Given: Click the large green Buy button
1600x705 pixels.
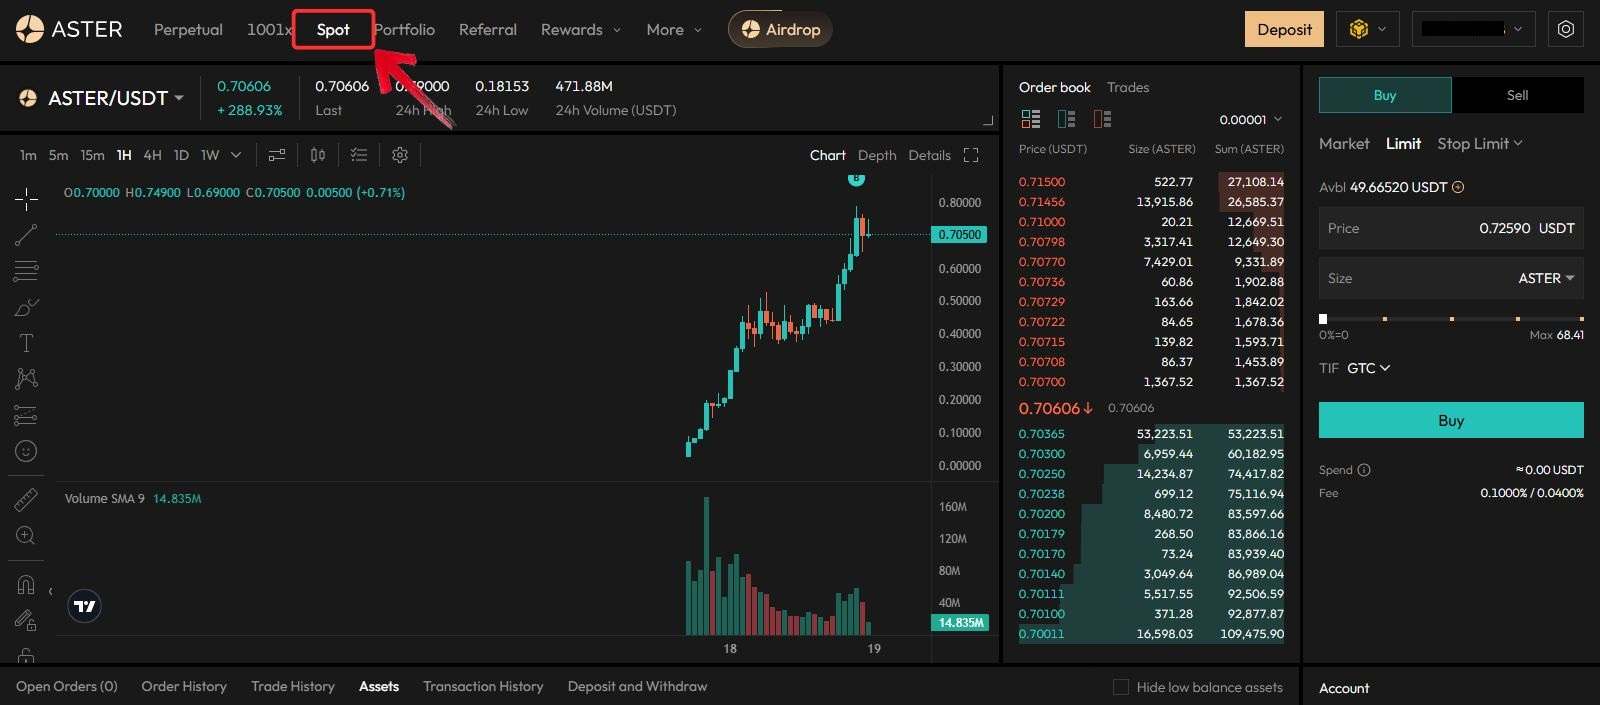Looking at the screenshot, I should tap(1451, 420).
